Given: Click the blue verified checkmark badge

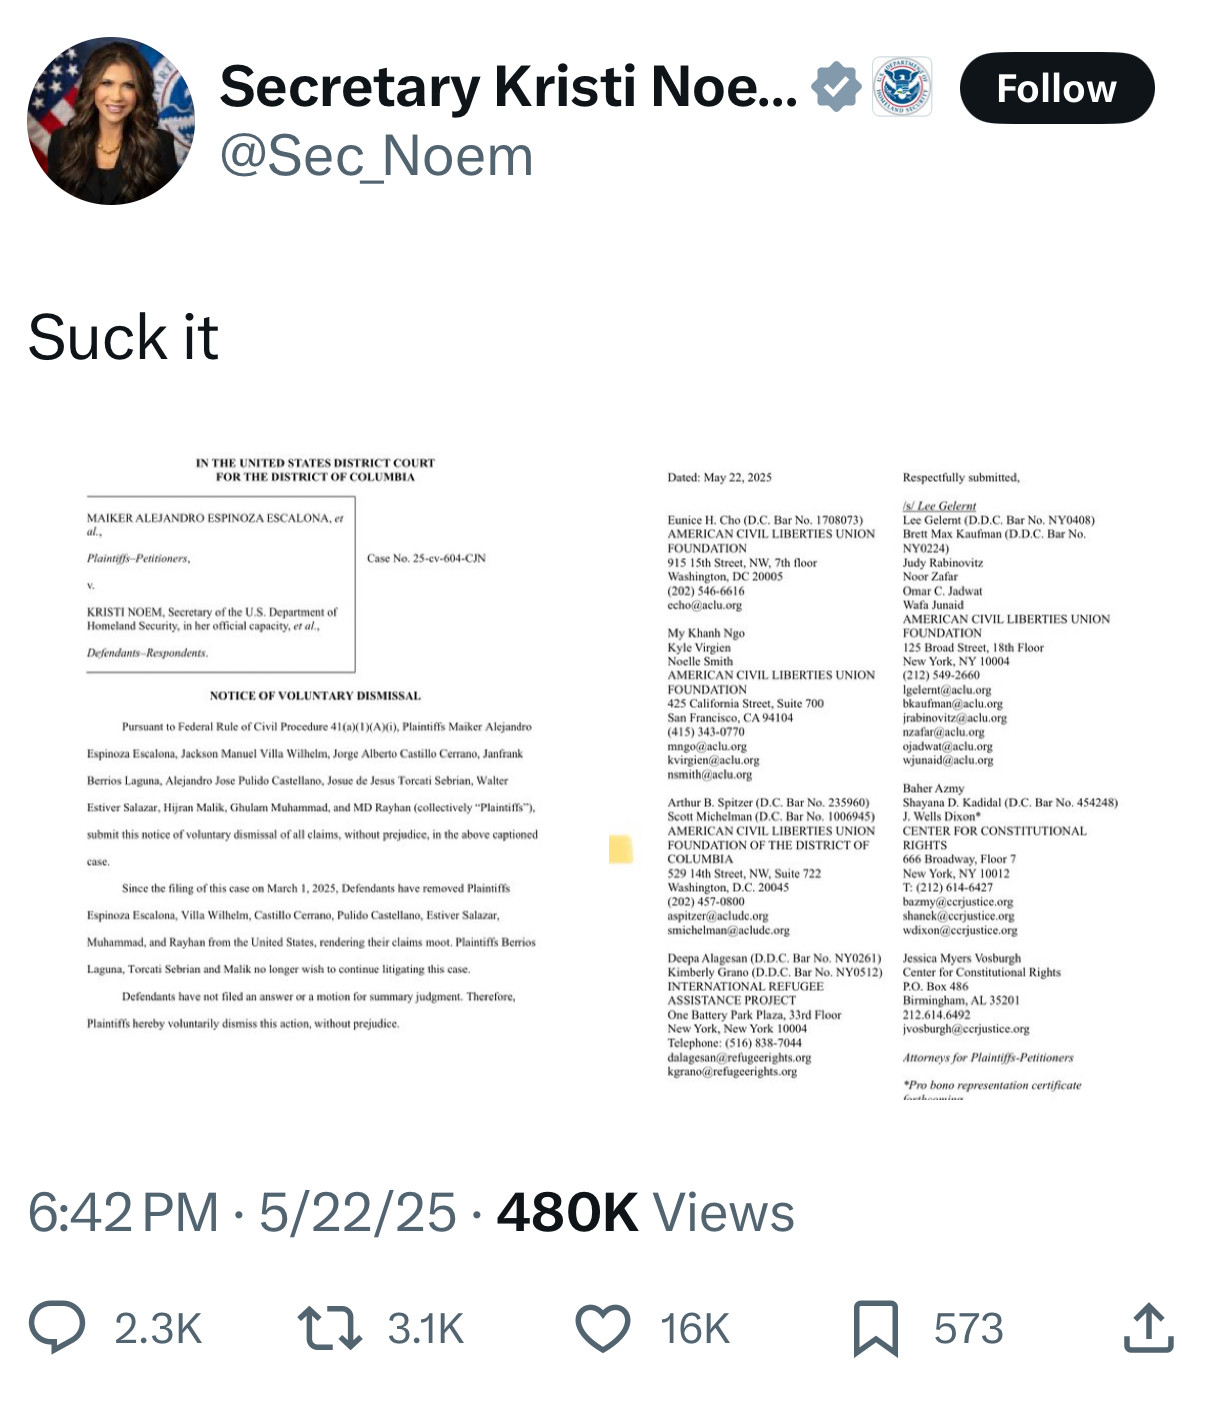Looking at the screenshot, I should coord(836,87).
